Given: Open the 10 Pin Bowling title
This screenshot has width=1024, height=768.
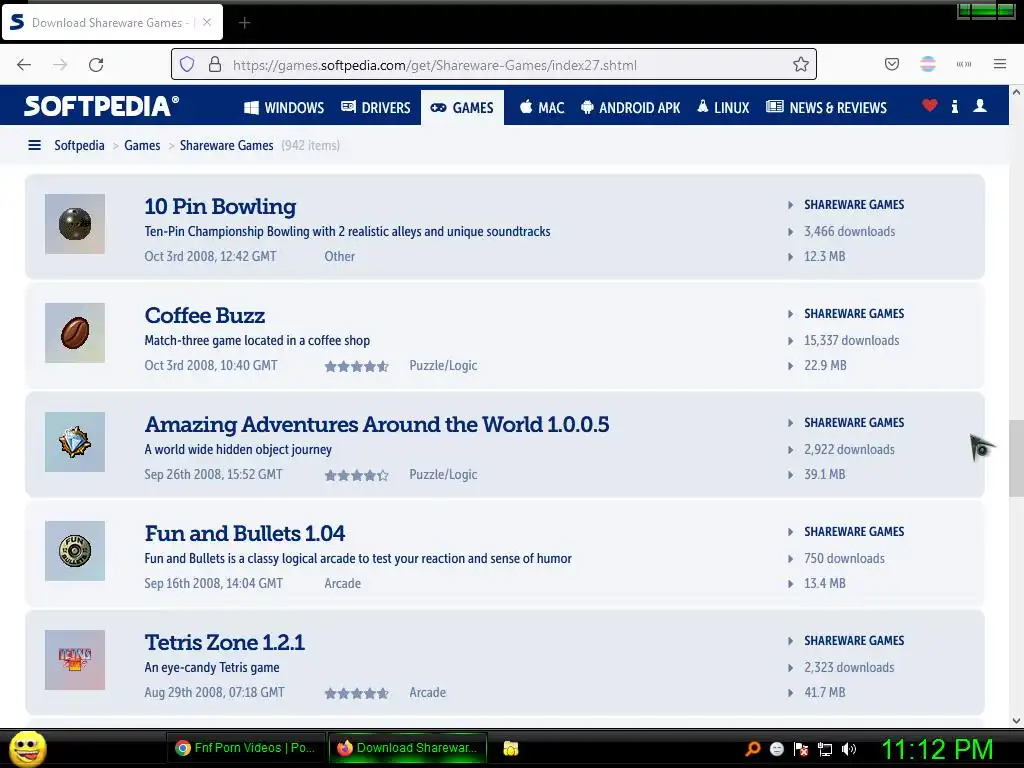Looking at the screenshot, I should coord(220,206).
